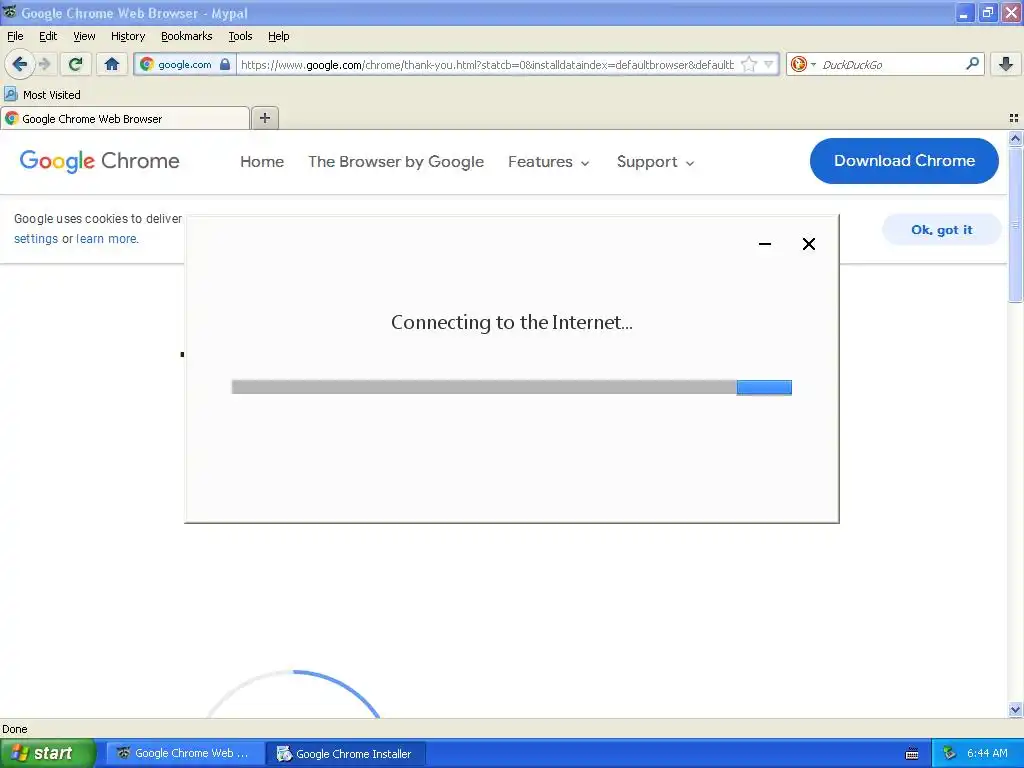Image resolution: width=1024 pixels, height=768 pixels.
Task: Expand the Features dropdown
Action: pyautogui.click(x=549, y=161)
